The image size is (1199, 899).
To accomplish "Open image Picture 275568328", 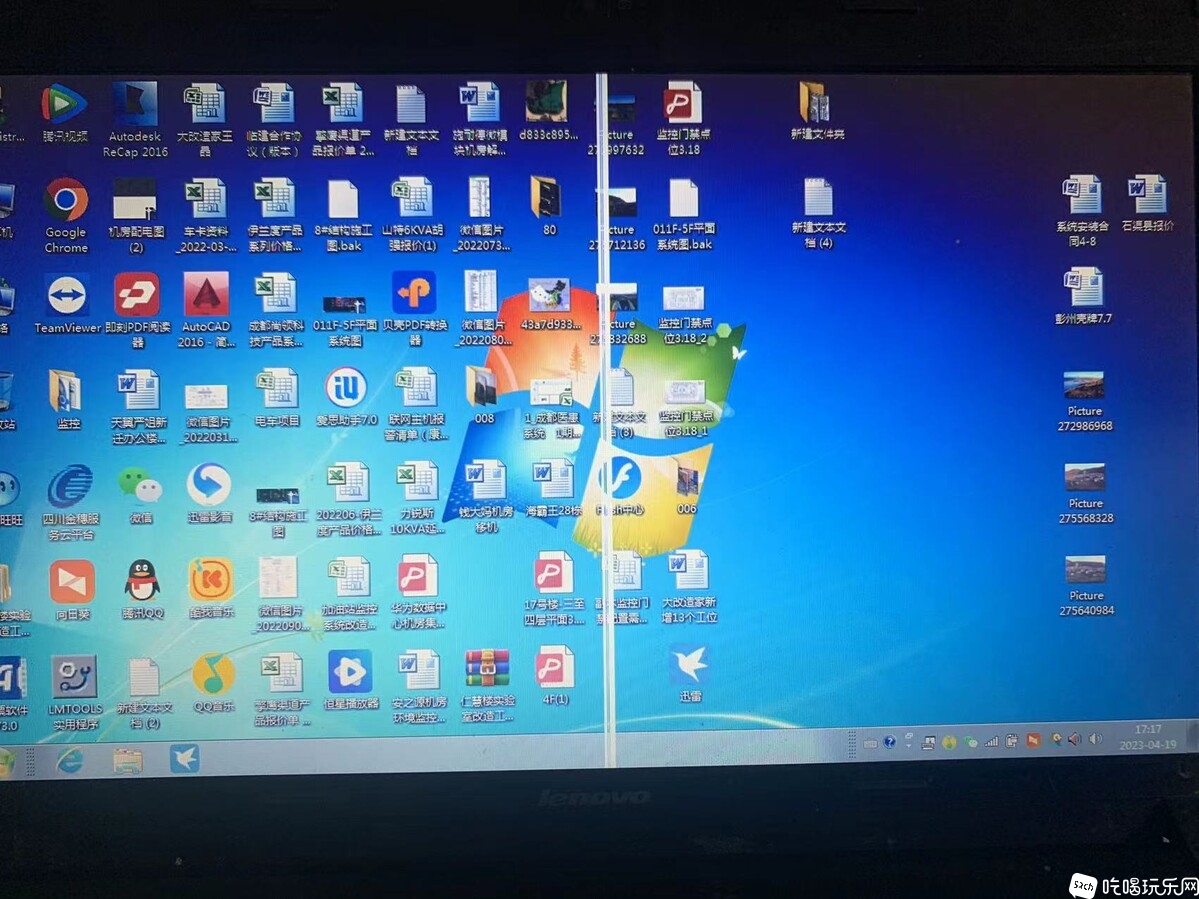I will pos(1086,493).
